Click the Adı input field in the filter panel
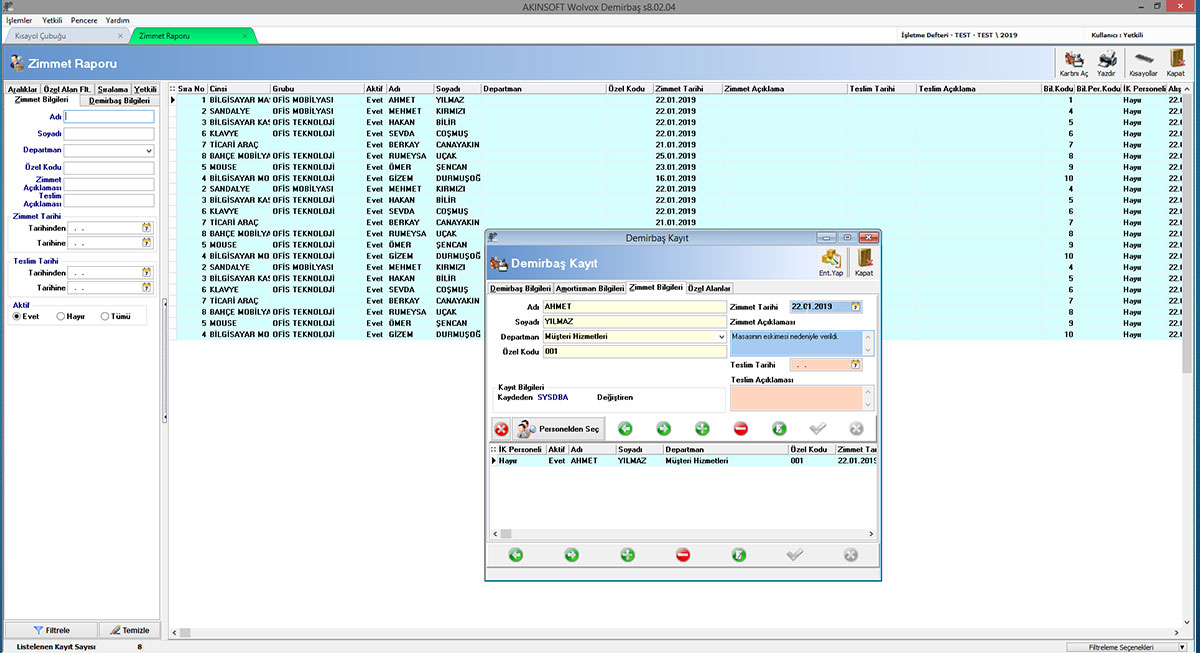The width and height of the screenshot is (1200, 653). 109,117
